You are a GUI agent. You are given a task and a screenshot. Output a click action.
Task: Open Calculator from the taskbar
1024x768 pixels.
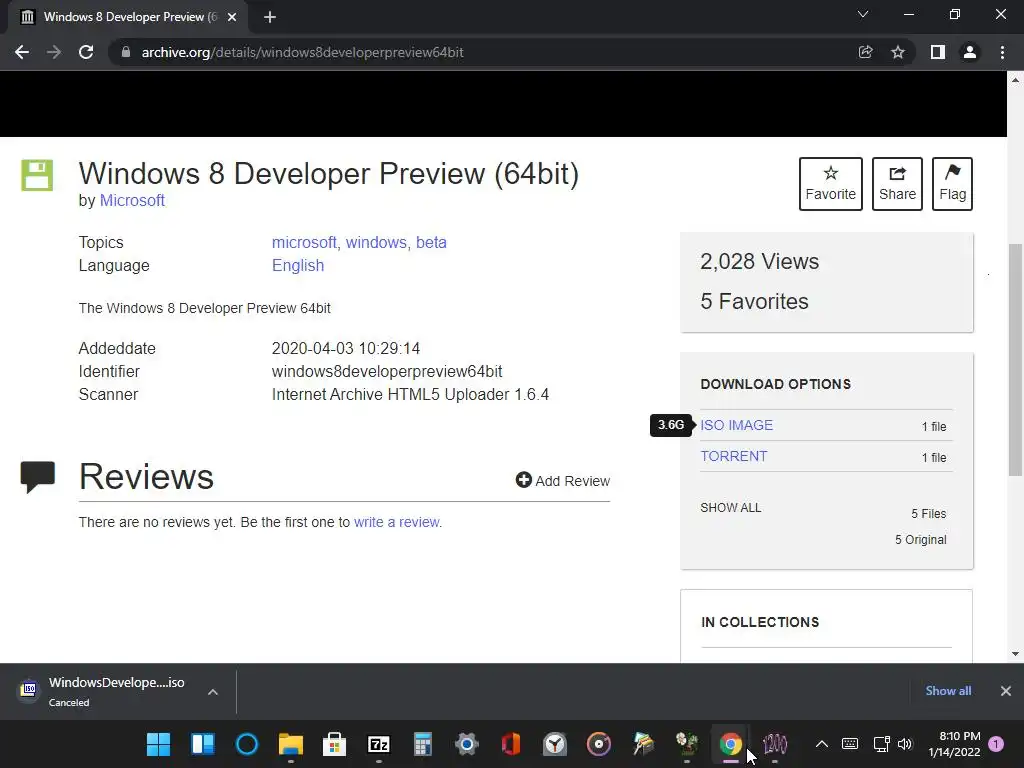pyautogui.click(x=423, y=744)
